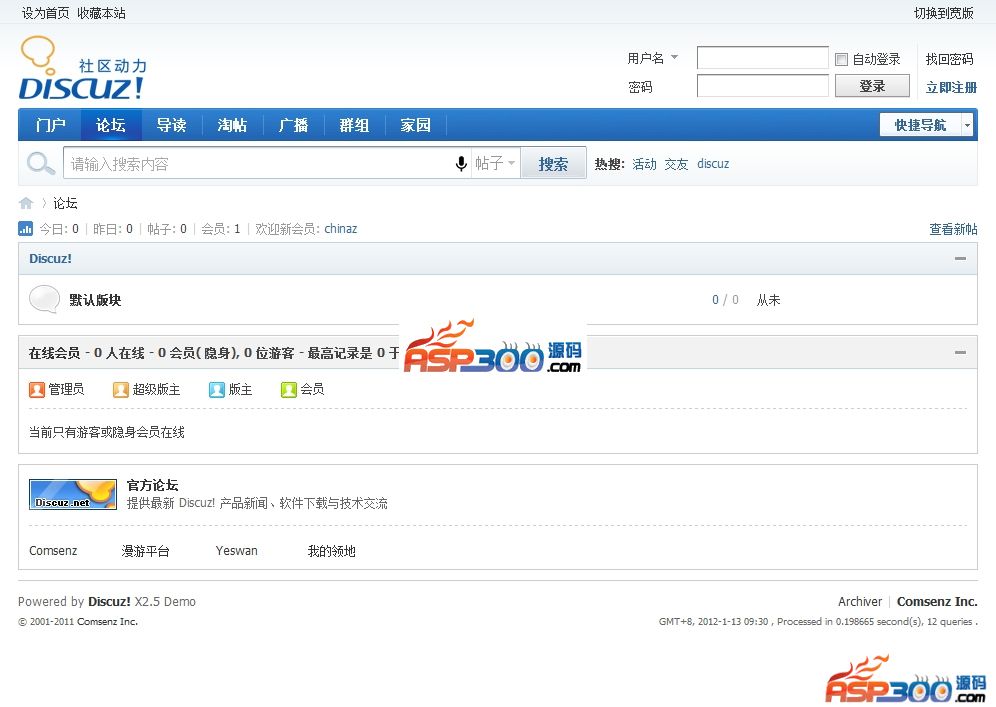
Task: Click the 版主 blue user icon
Action: coord(217,389)
